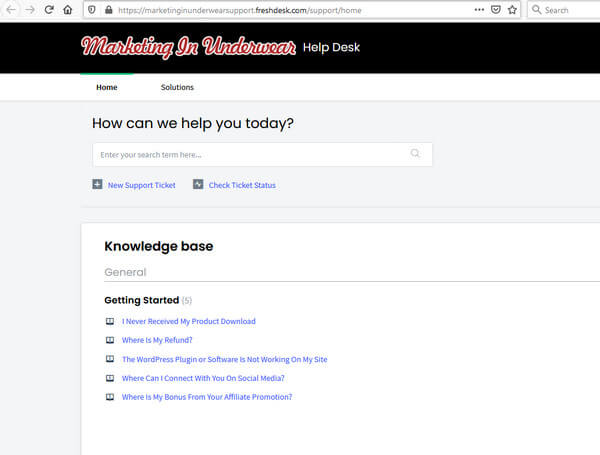Click the browser forward arrow

(30, 10)
